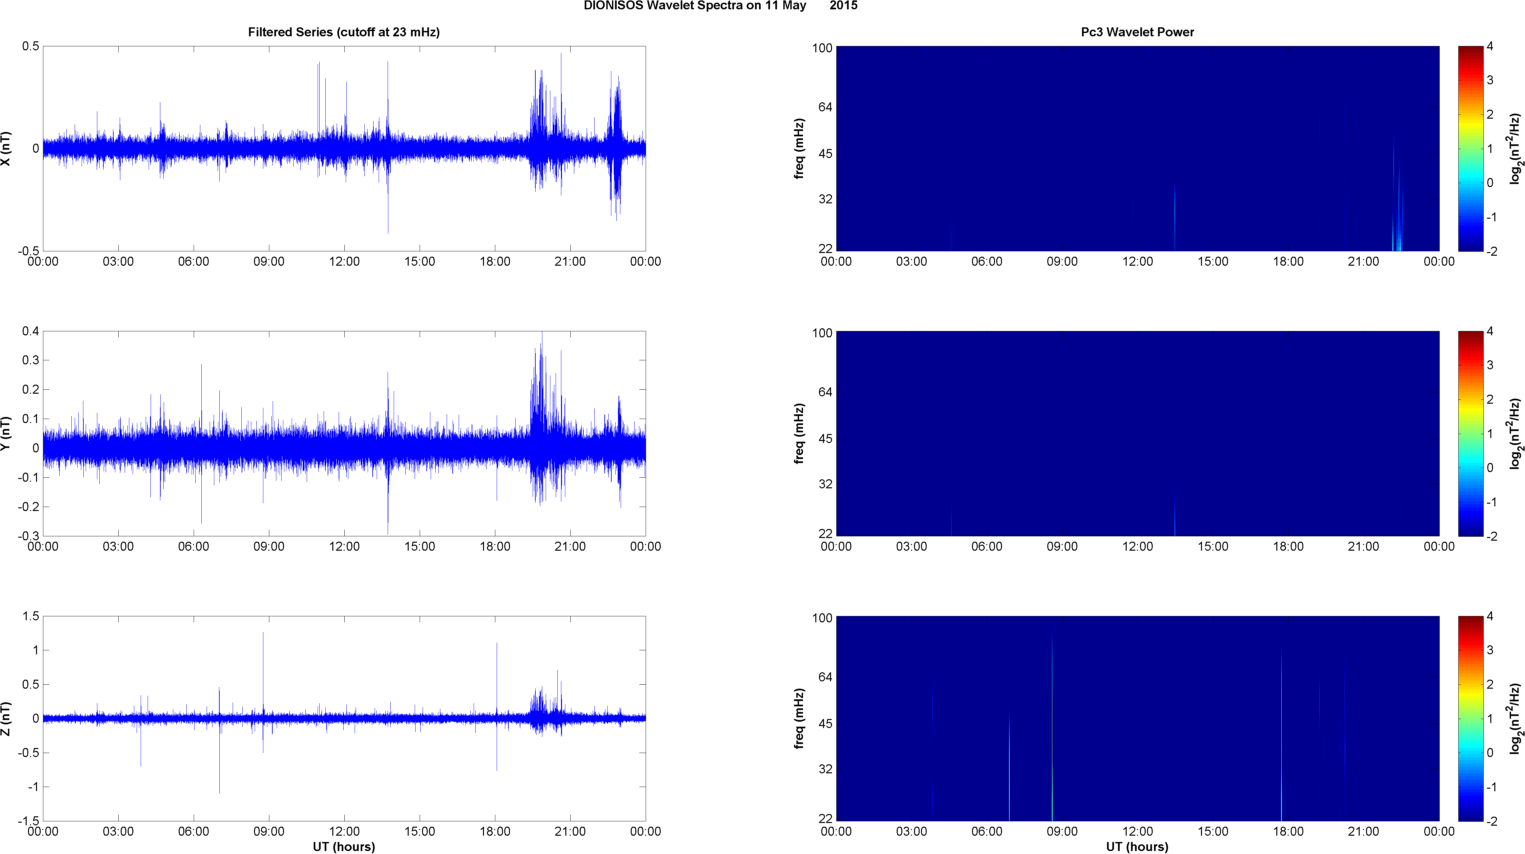Click the '0' tick on the middle colorbar
The image size is (1525, 854).
[x=1490, y=467]
